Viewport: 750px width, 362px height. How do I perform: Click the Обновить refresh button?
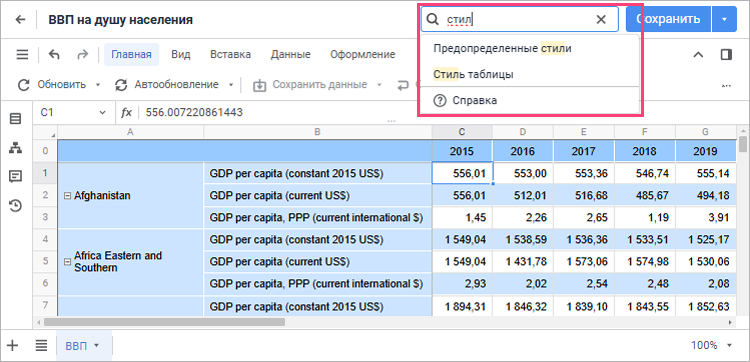(x=52, y=85)
